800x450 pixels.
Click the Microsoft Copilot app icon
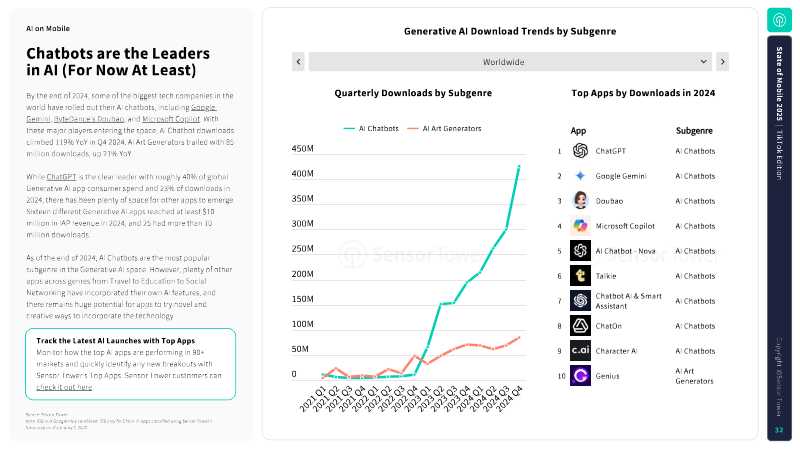tap(580, 226)
